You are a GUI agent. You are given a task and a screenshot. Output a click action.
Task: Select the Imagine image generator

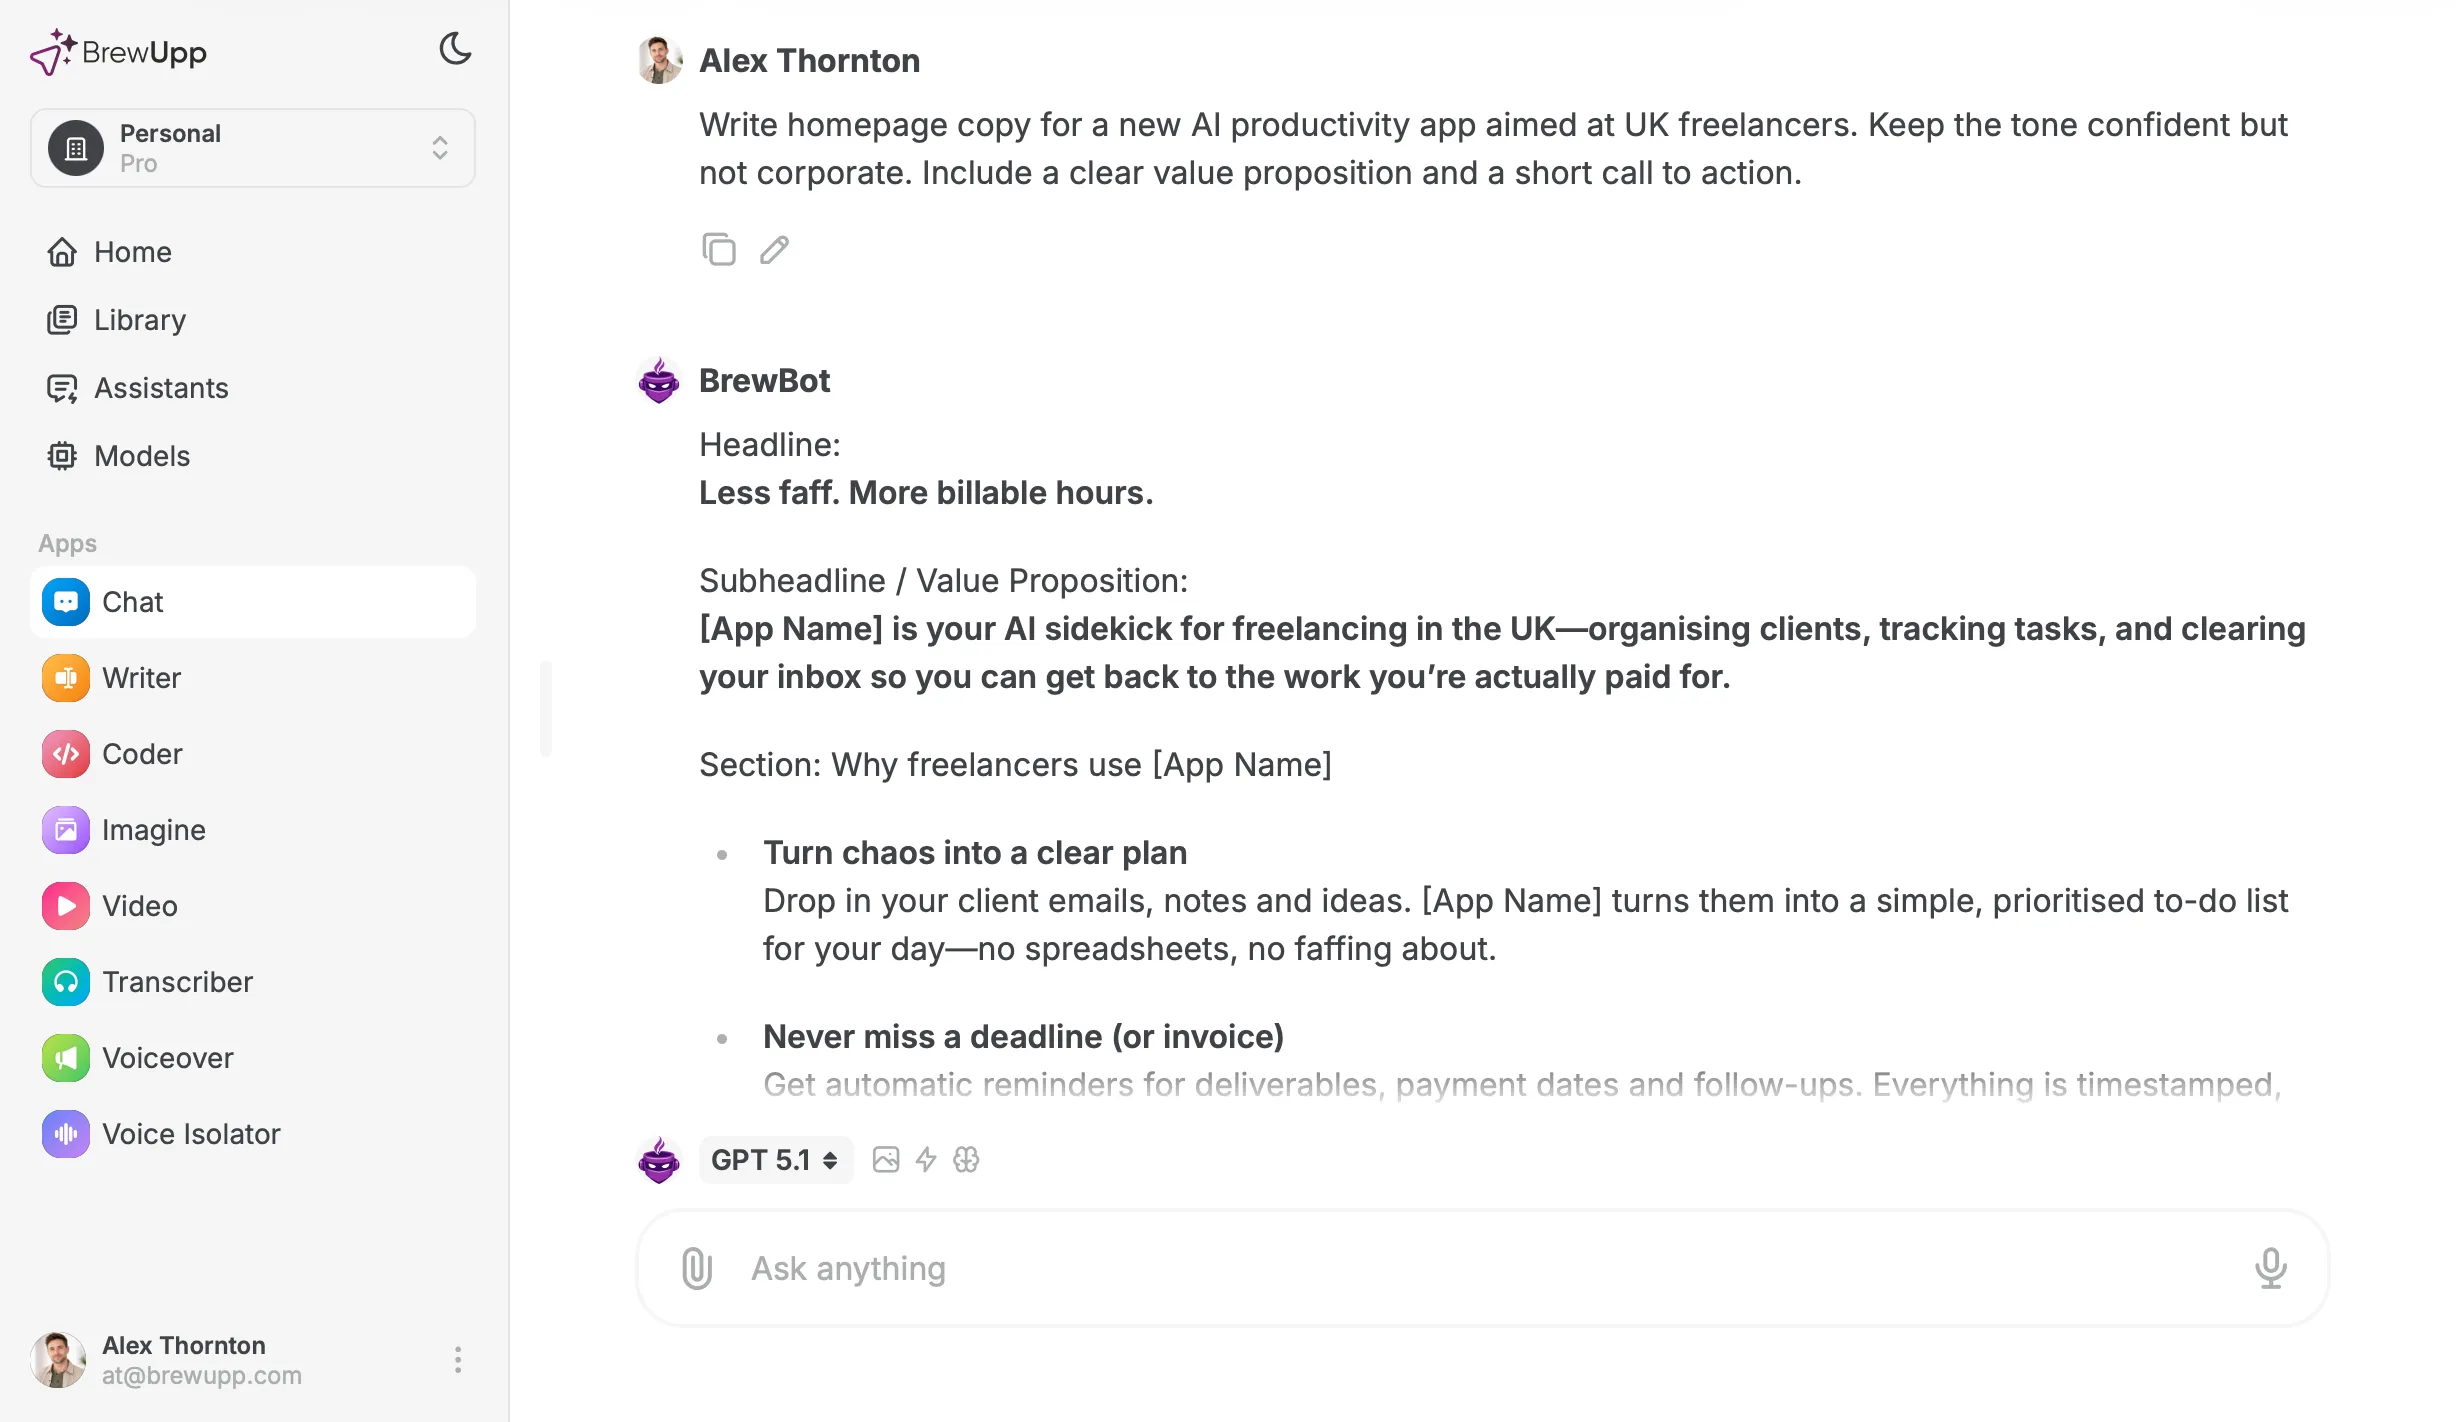click(x=153, y=829)
